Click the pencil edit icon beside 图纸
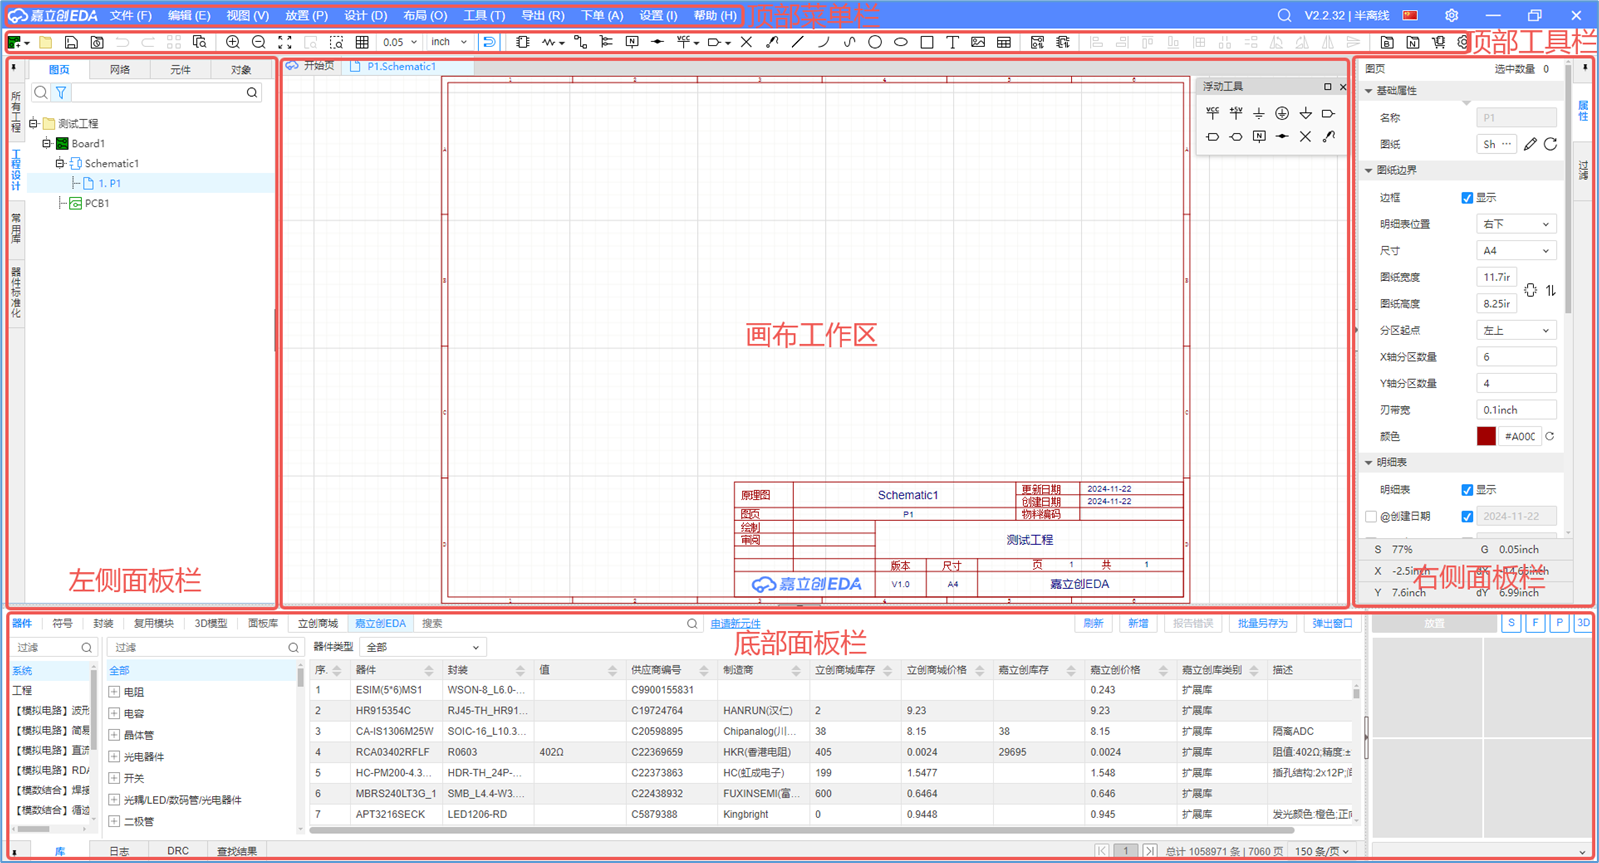This screenshot has height=863, width=1599. pyautogui.click(x=1530, y=144)
